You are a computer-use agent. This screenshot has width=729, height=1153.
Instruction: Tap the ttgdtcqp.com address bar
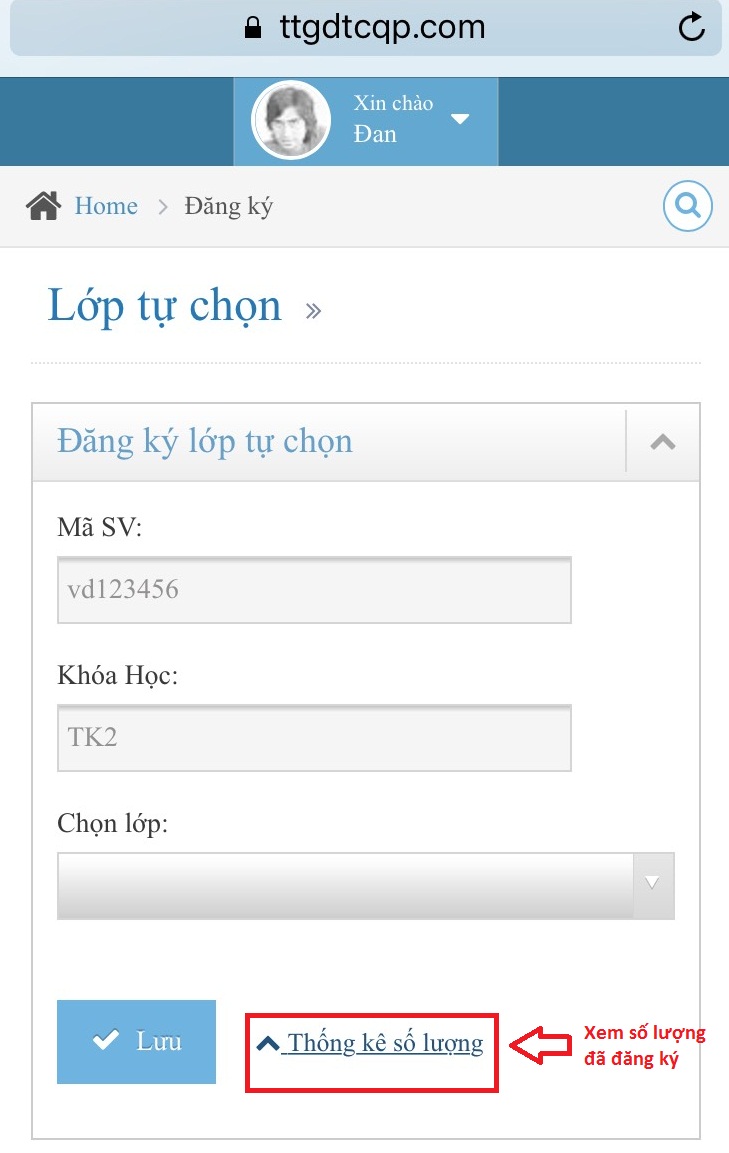pyautogui.click(x=366, y=28)
